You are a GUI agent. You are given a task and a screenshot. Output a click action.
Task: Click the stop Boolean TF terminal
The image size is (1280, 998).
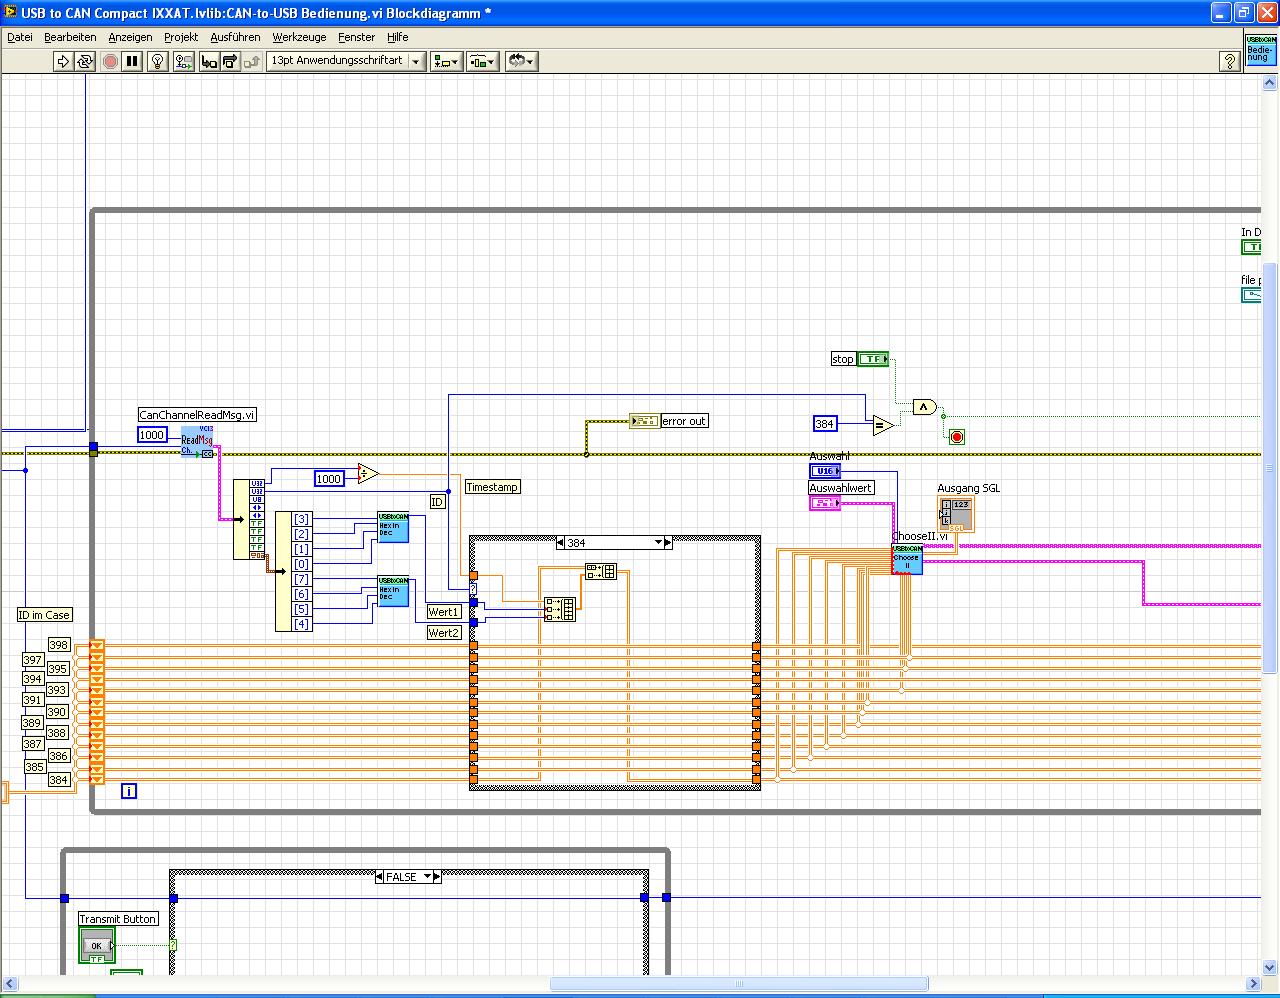click(873, 359)
